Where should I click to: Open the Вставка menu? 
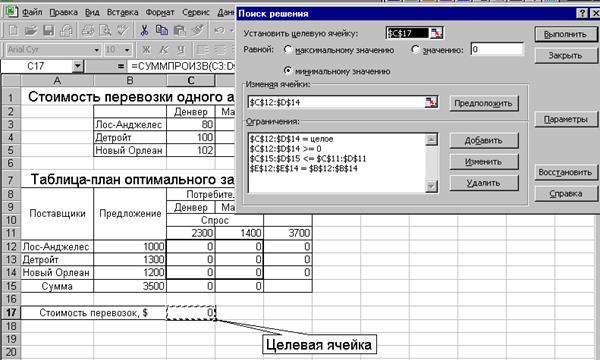(x=122, y=12)
